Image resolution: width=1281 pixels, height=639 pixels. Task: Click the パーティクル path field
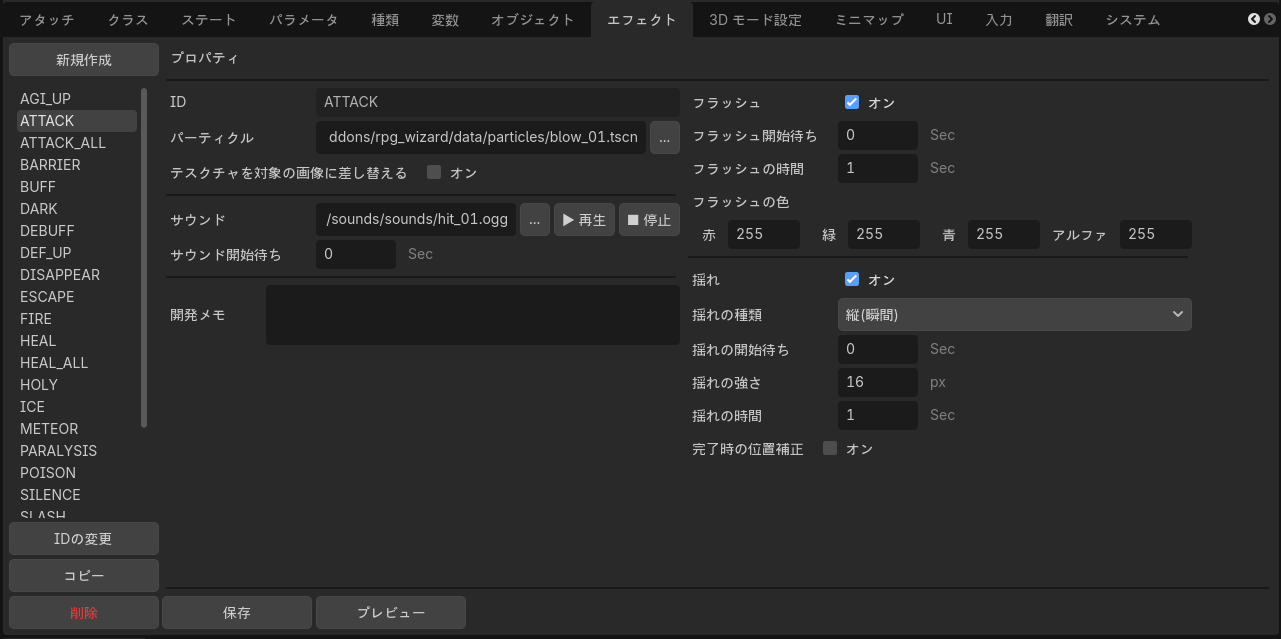coord(481,137)
